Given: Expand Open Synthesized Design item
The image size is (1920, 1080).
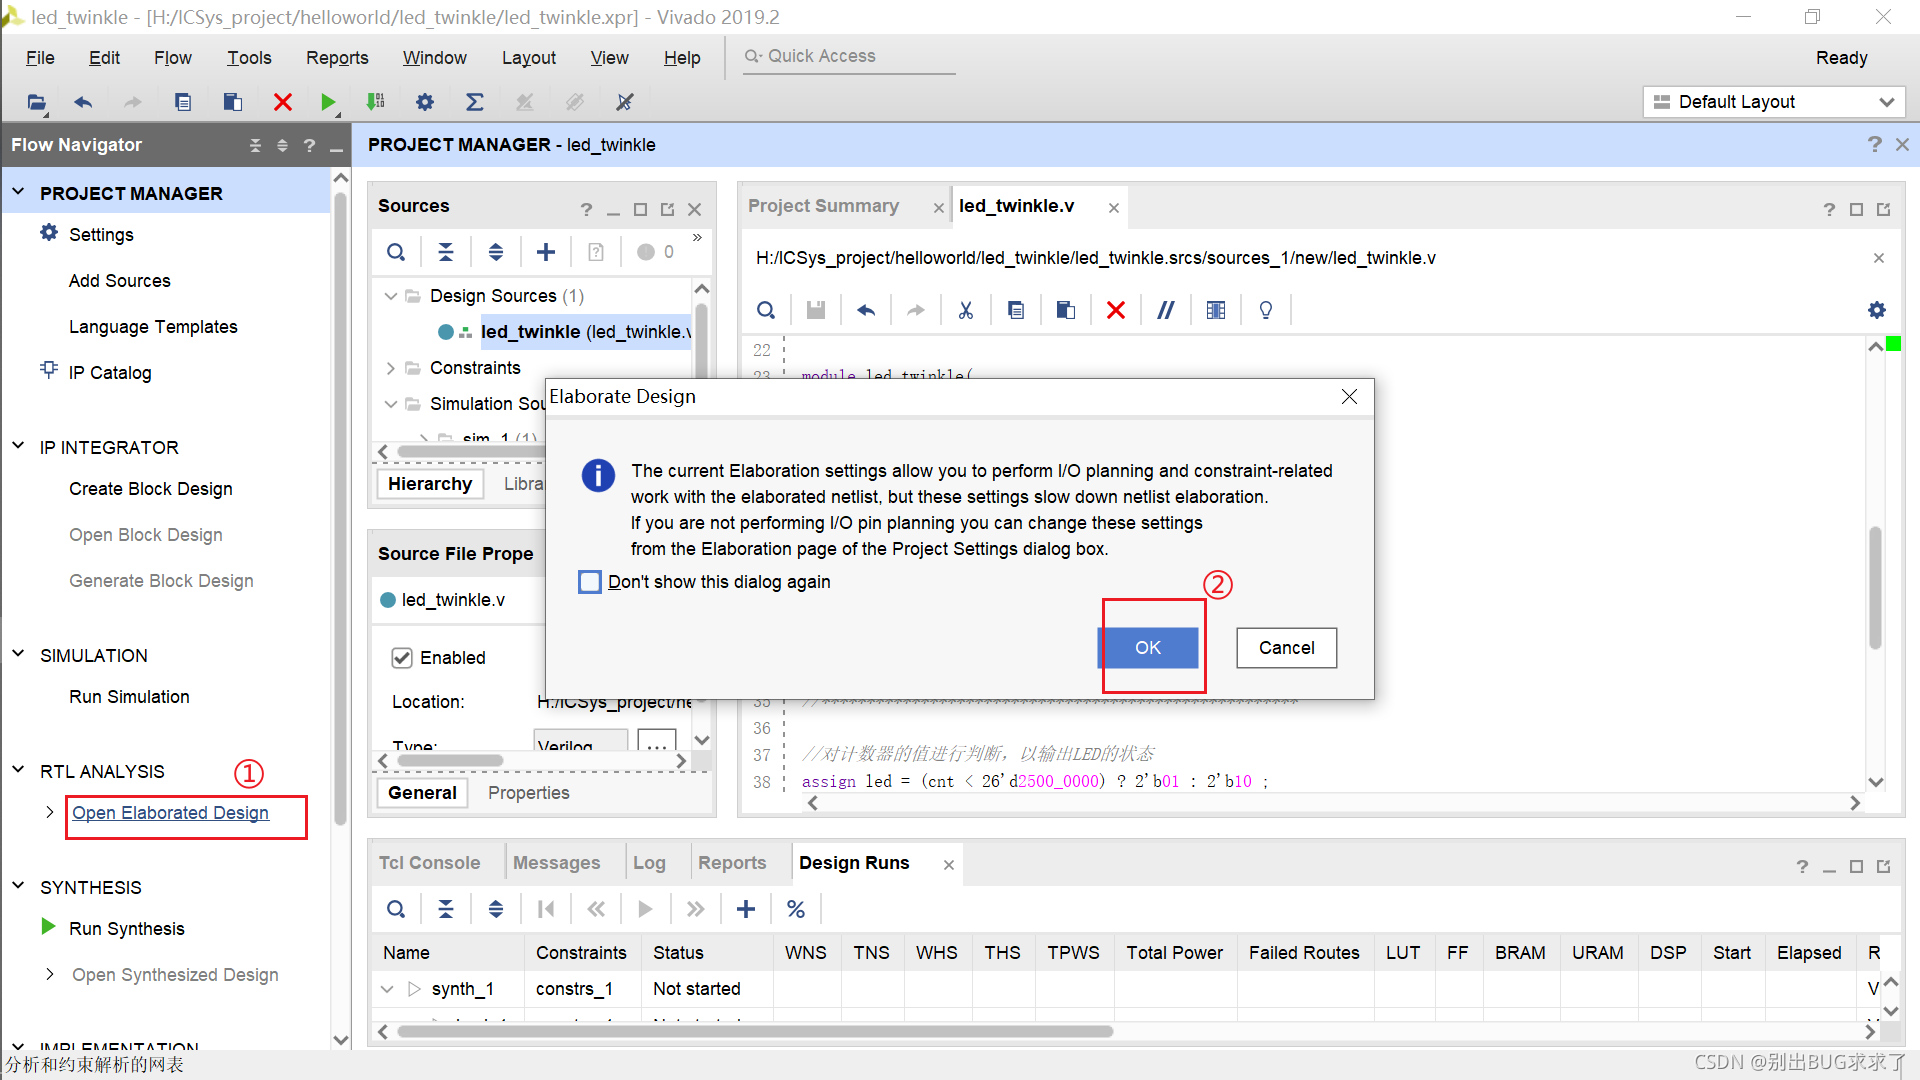Looking at the screenshot, I should (x=50, y=974).
